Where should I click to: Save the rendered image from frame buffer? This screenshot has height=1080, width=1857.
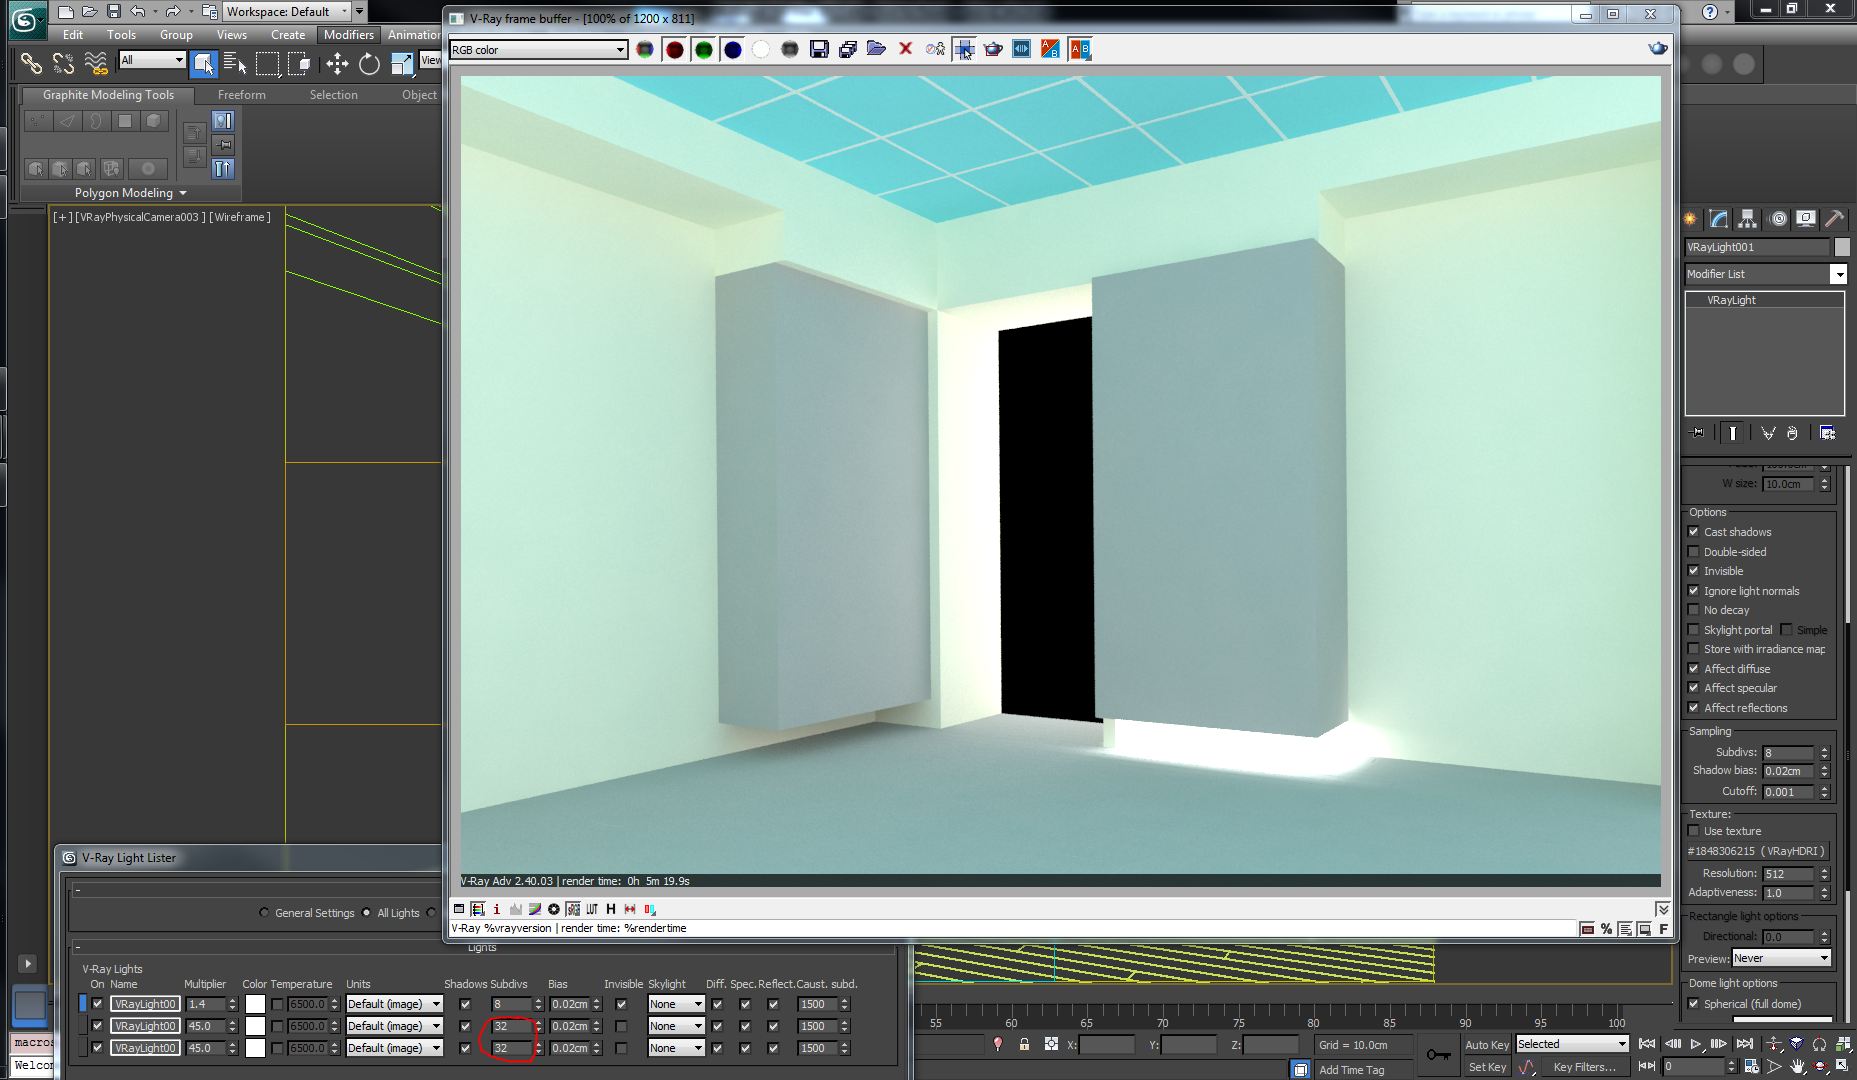pyautogui.click(x=819, y=49)
